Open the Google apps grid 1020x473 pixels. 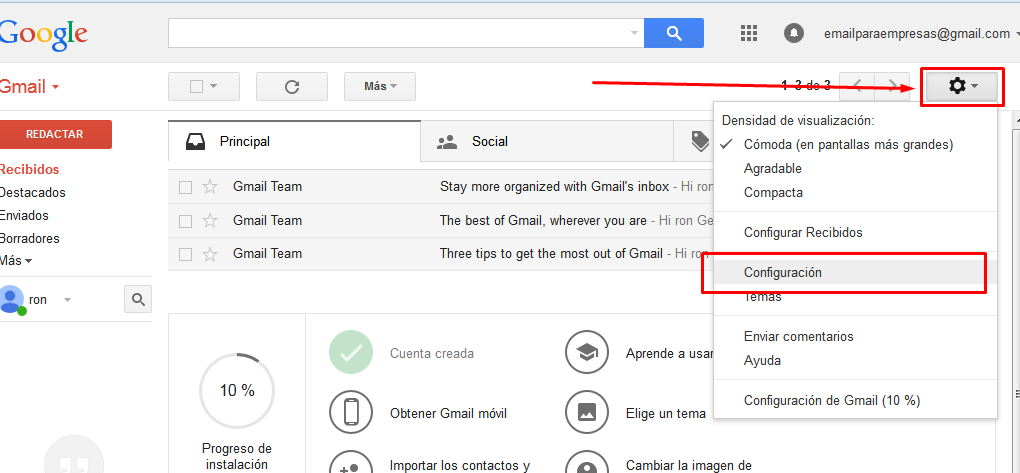(x=749, y=33)
